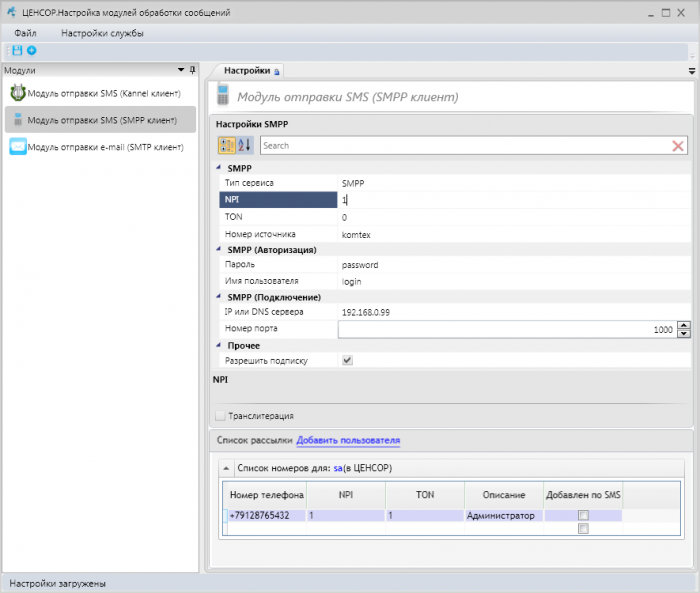Switch property grid to categorized view
Screen dimensions: 700x593
click(227, 146)
